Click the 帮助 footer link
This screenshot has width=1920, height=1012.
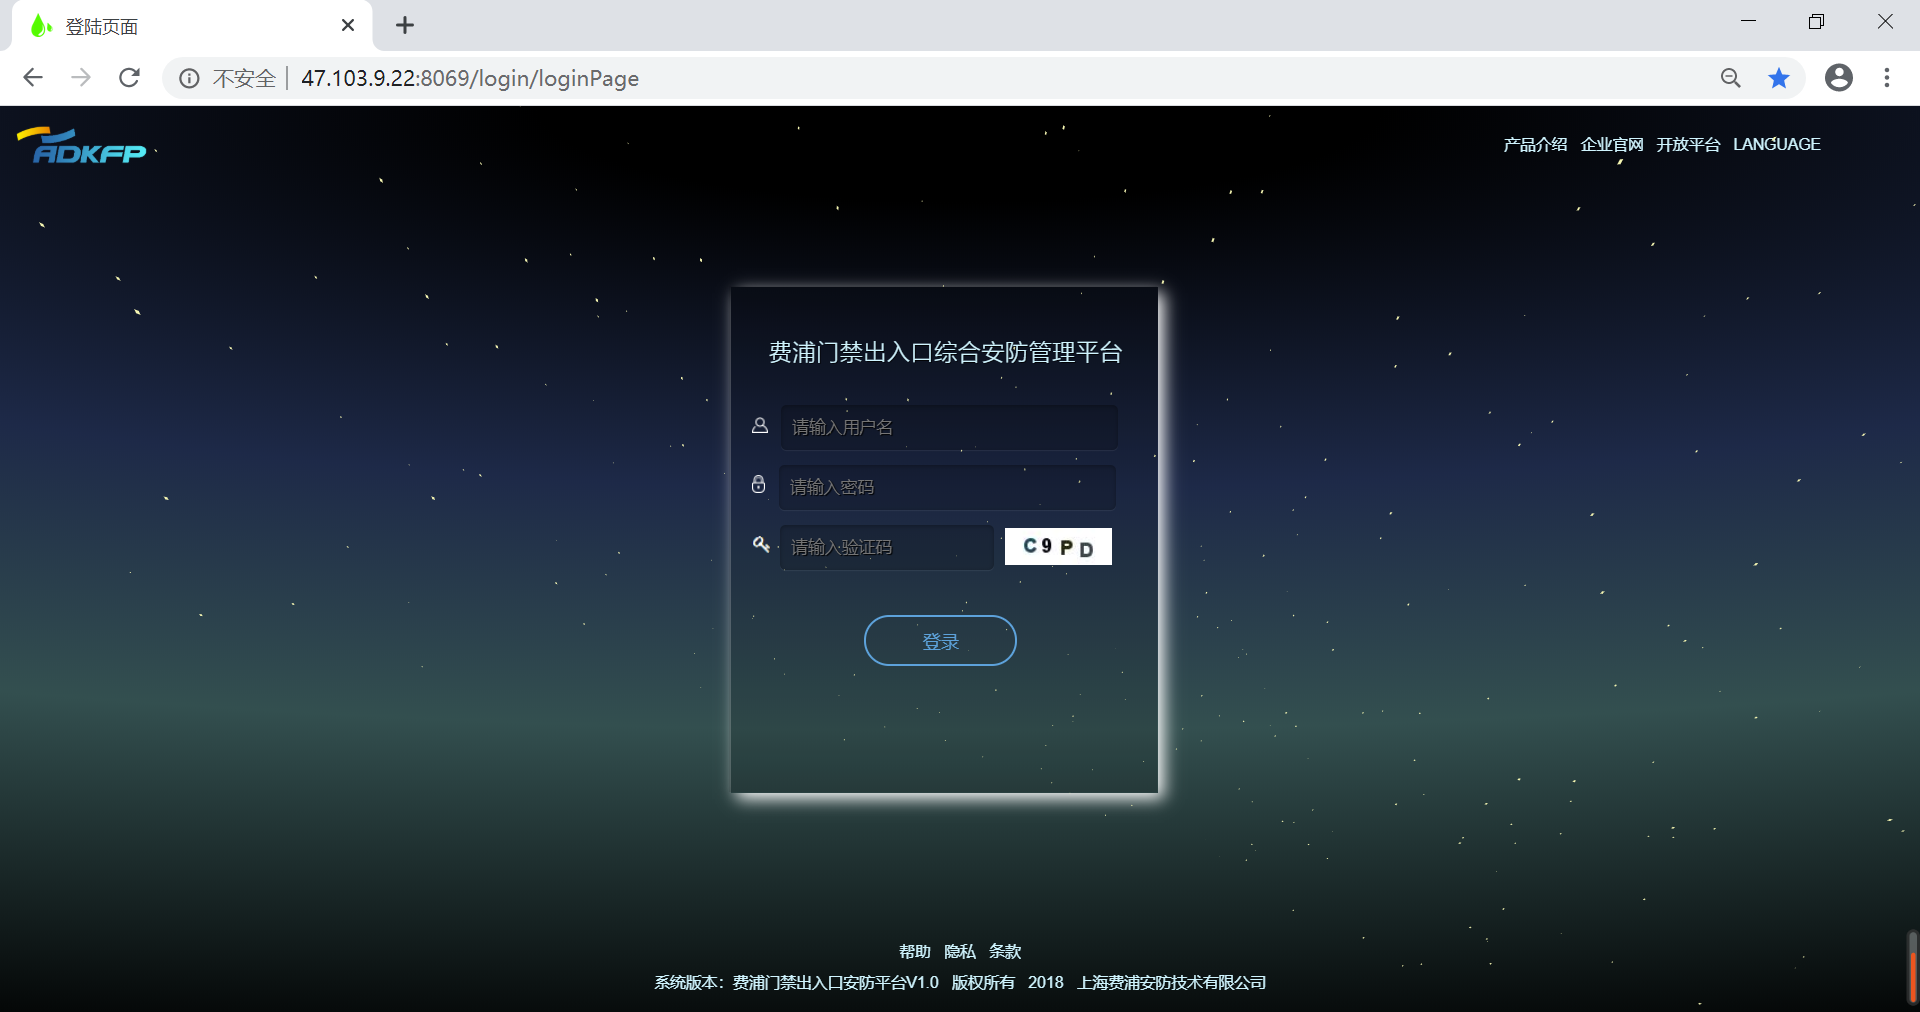[x=914, y=951]
